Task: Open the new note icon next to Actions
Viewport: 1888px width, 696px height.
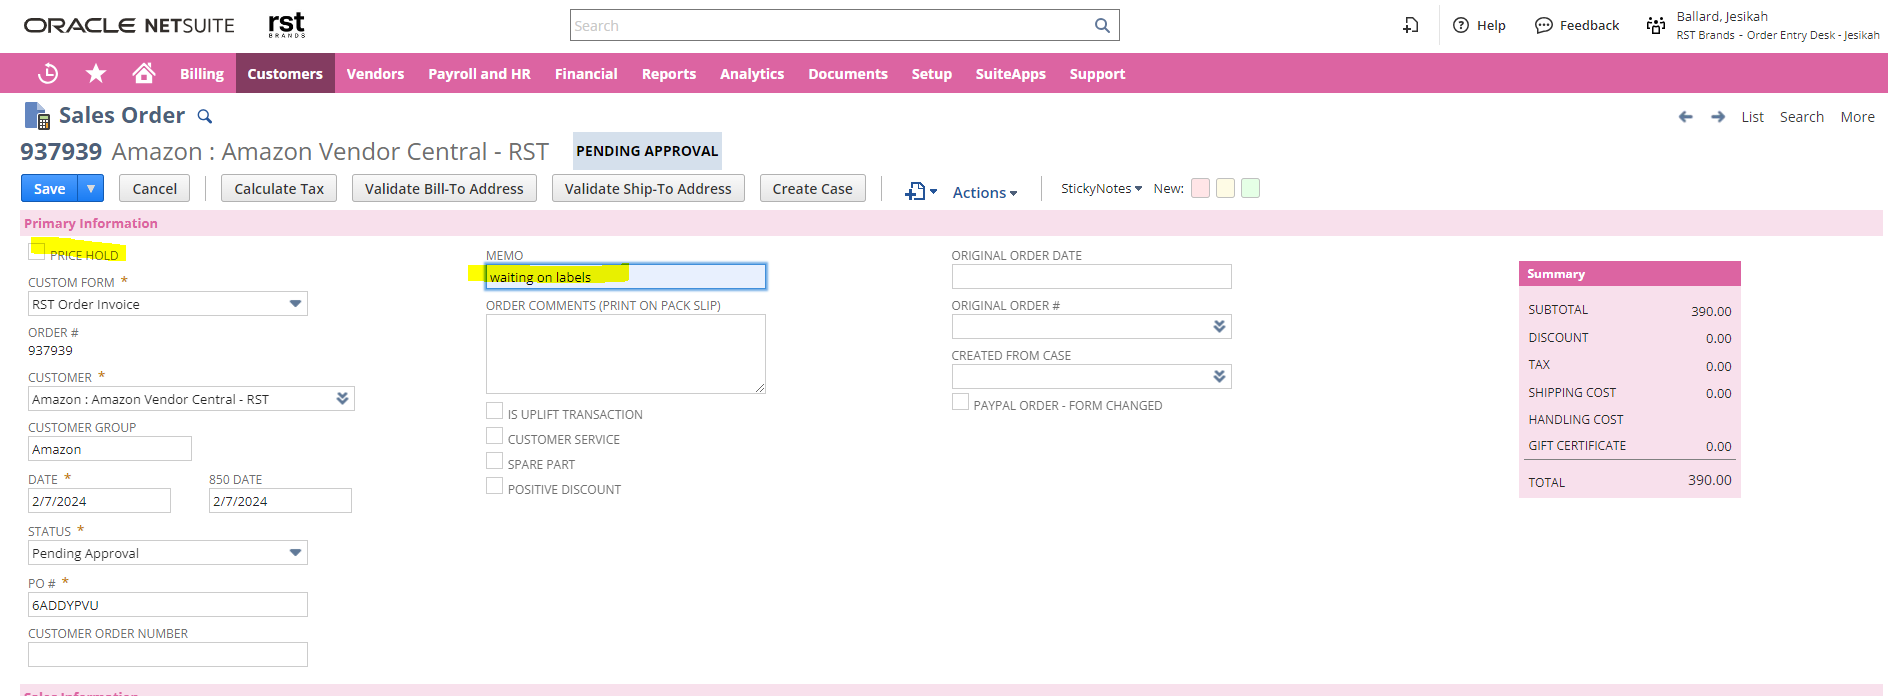Action: 920,191
